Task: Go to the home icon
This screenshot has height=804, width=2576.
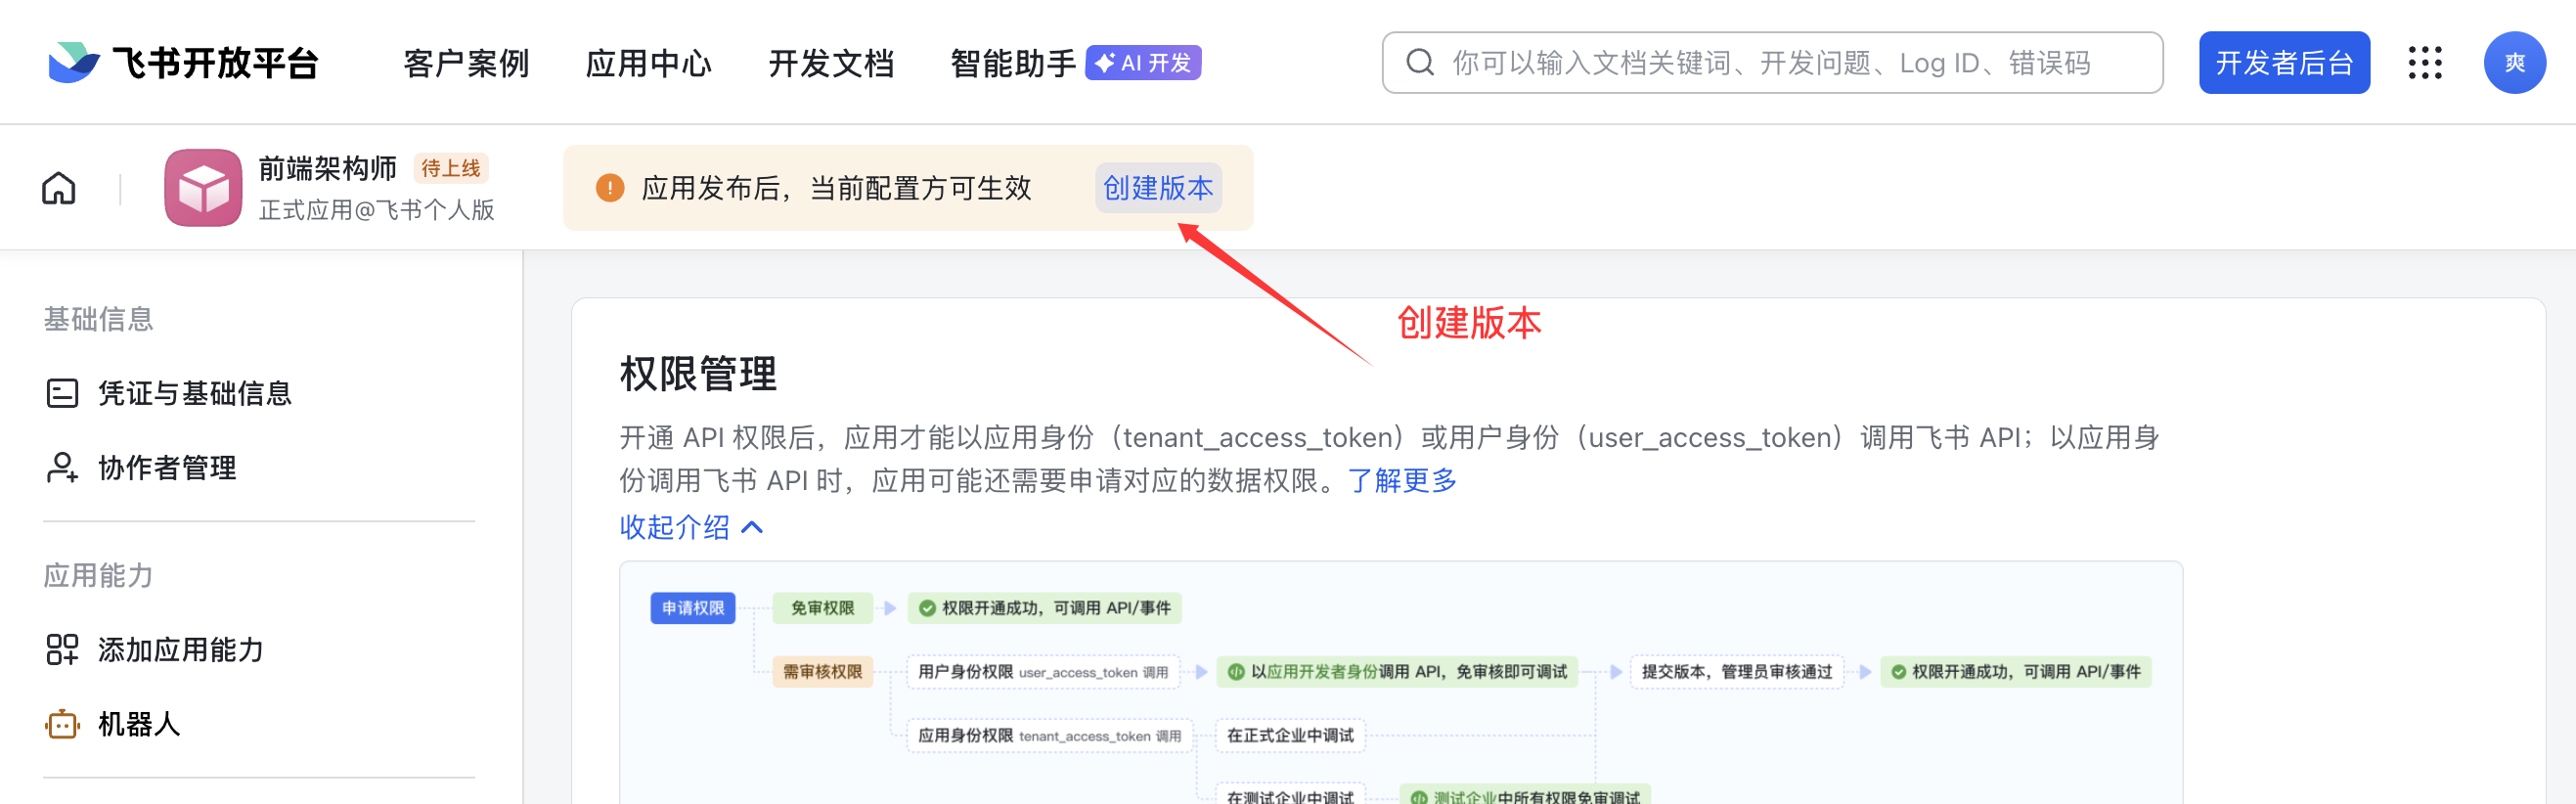Action: pos(59,188)
